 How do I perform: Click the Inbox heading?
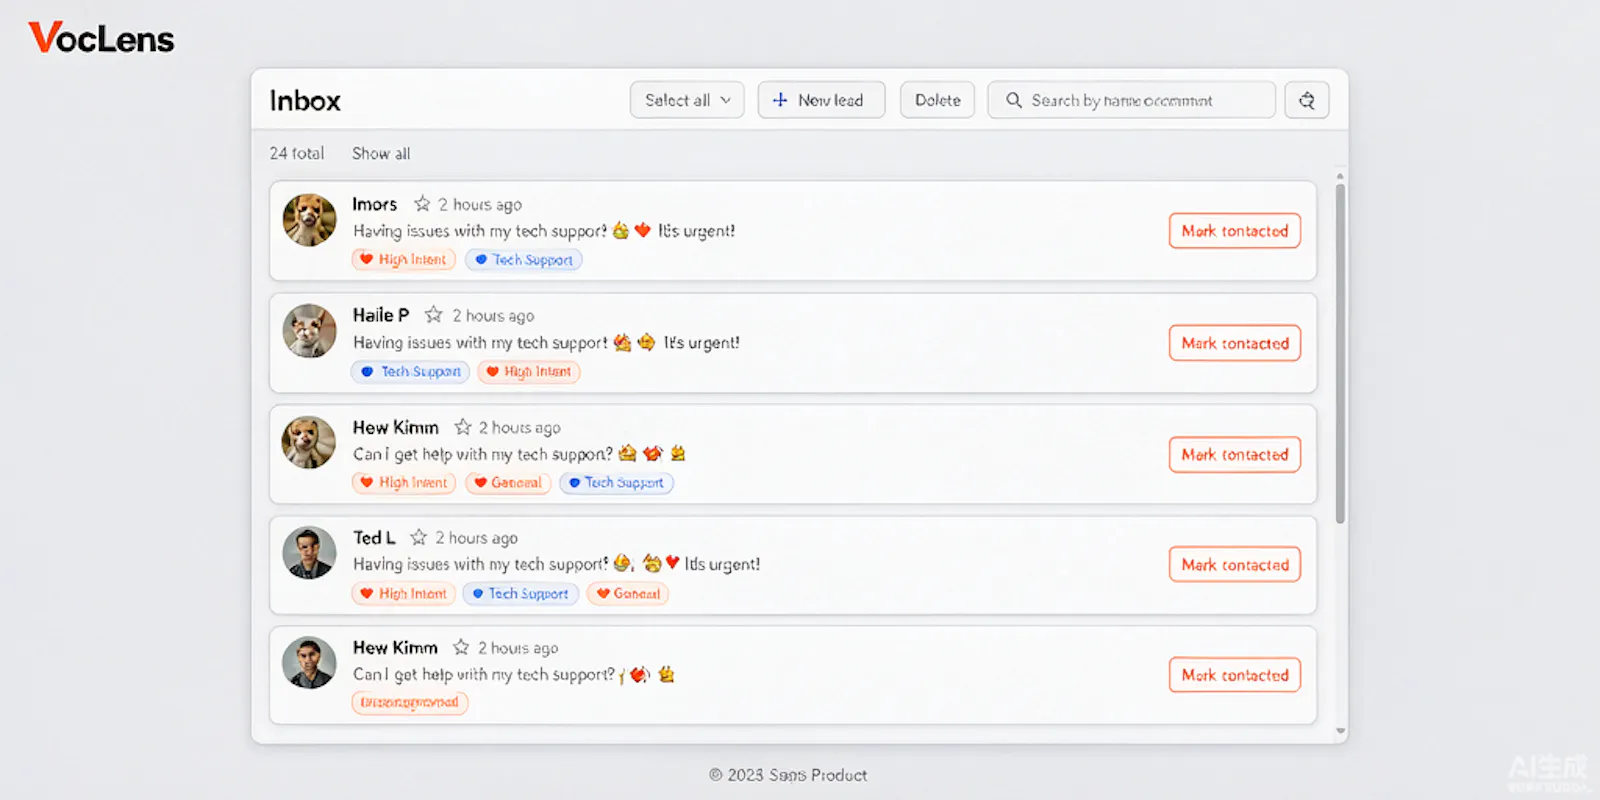[305, 100]
